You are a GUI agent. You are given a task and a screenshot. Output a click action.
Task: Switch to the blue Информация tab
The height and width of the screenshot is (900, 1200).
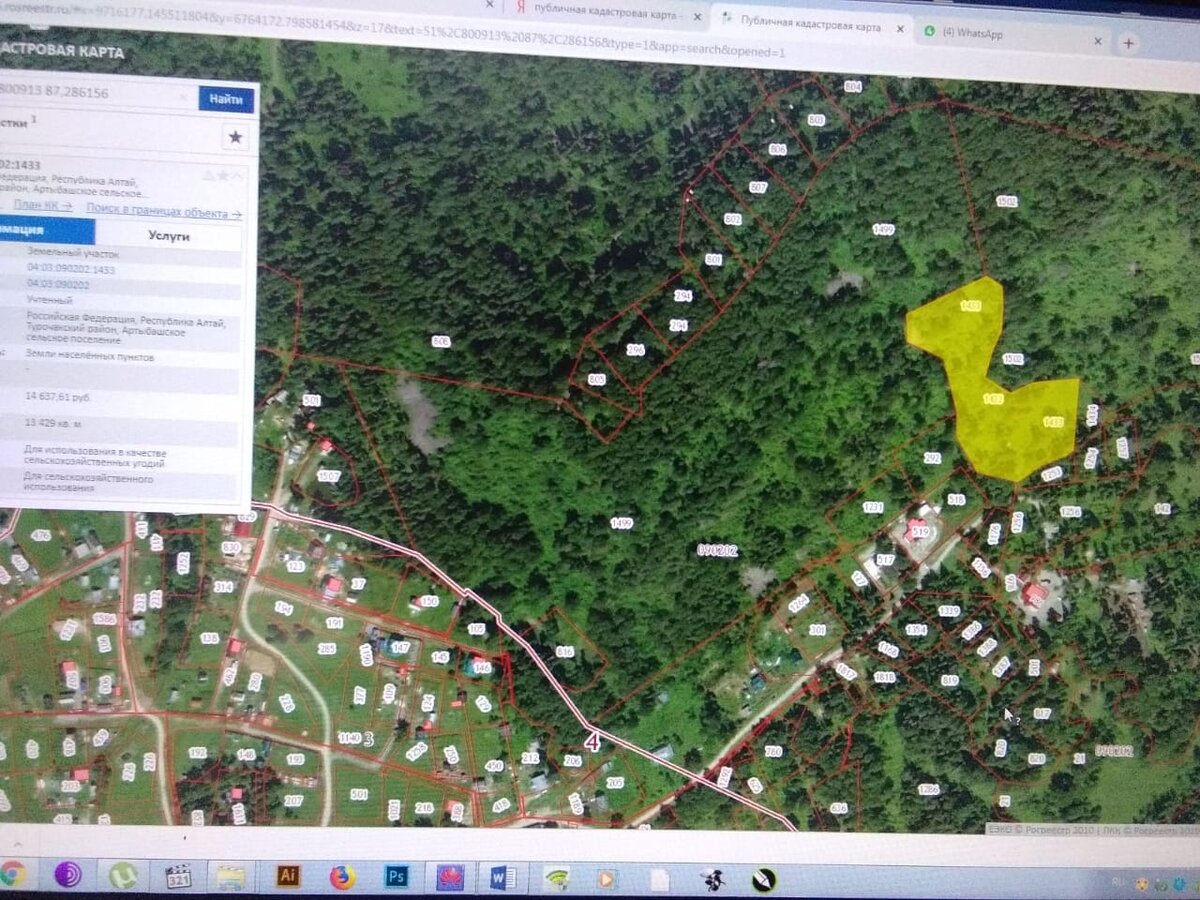click(x=46, y=231)
